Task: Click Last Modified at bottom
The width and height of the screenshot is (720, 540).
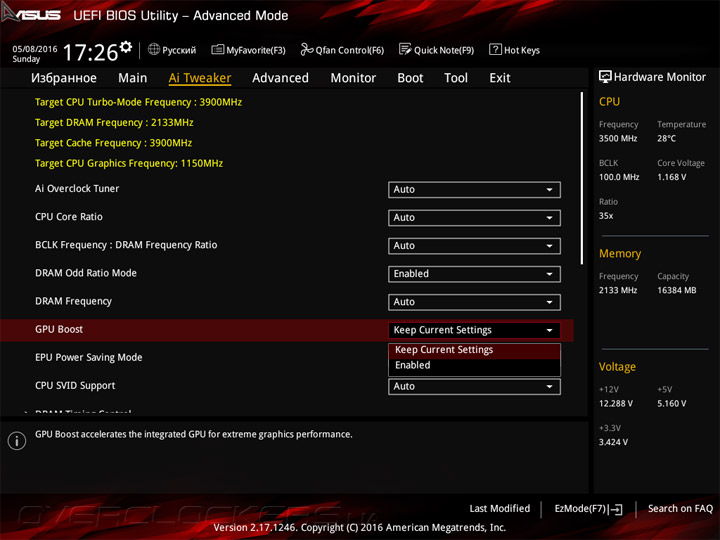Action: click(500, 509)
